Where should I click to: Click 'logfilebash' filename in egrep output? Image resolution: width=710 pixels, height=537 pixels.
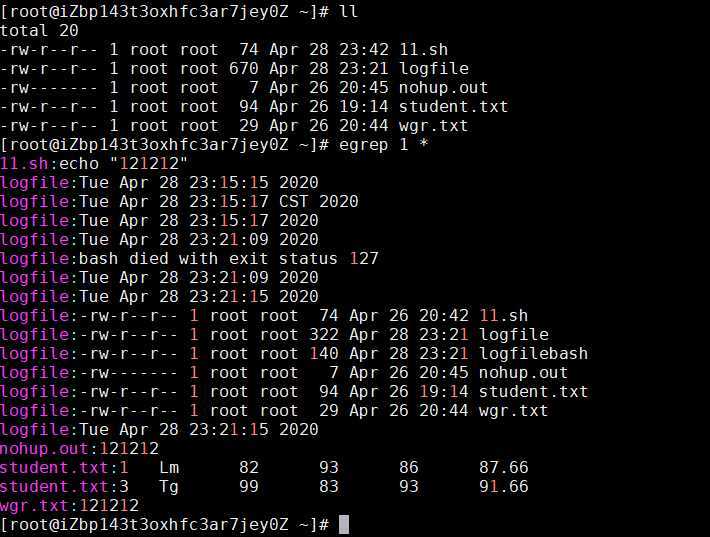pyautogui.click(x=533, y=353)
